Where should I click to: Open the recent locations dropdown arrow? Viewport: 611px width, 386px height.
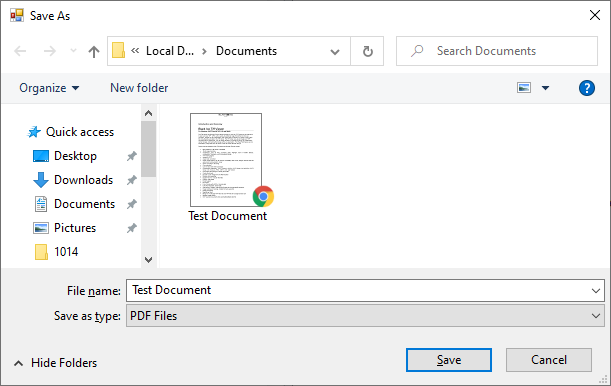73,51
